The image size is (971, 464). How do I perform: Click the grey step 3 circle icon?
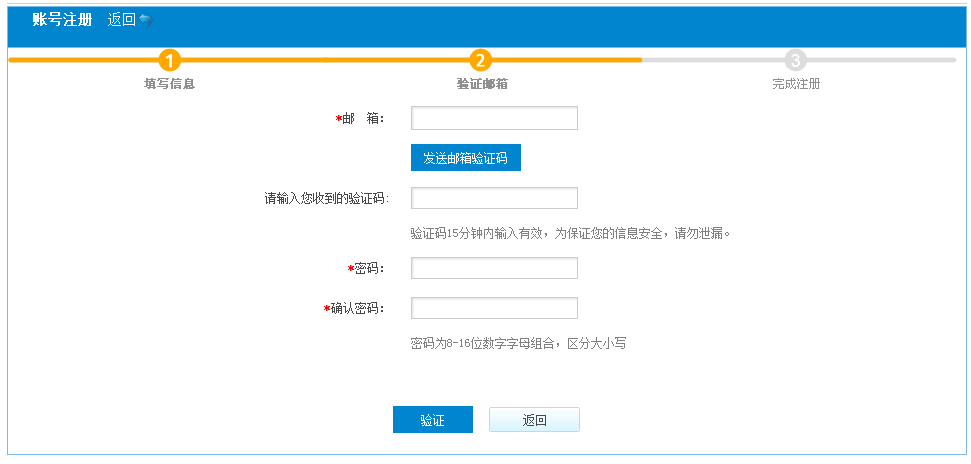click(795, 60)
